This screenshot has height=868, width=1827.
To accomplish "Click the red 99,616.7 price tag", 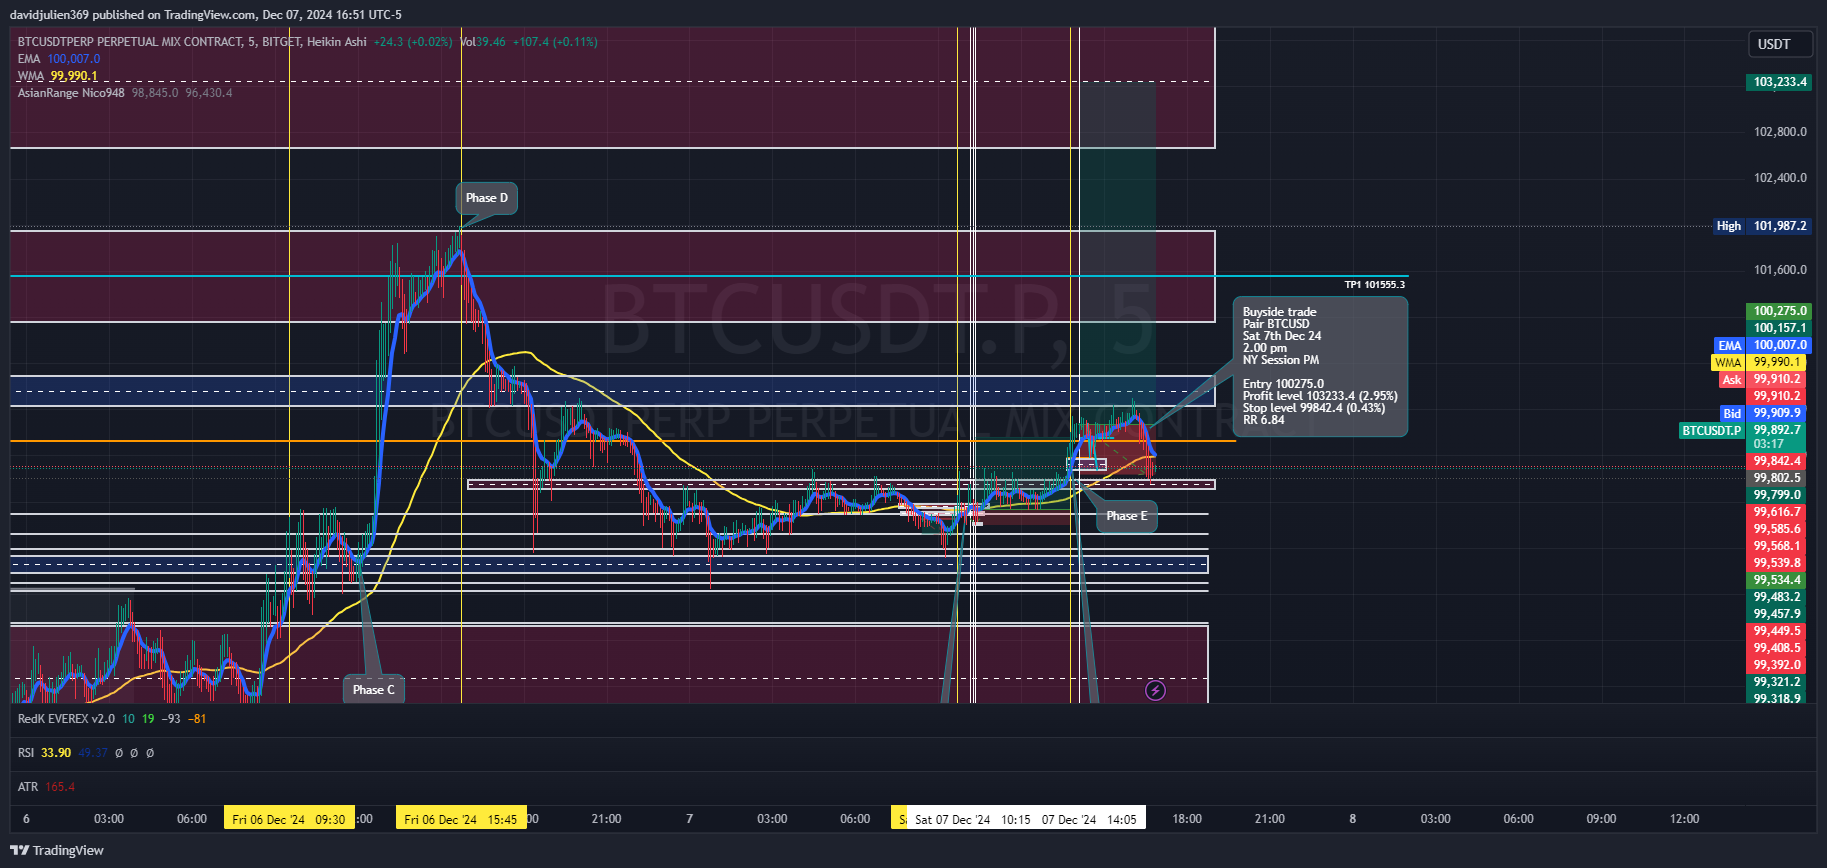I will (1777, 512).
